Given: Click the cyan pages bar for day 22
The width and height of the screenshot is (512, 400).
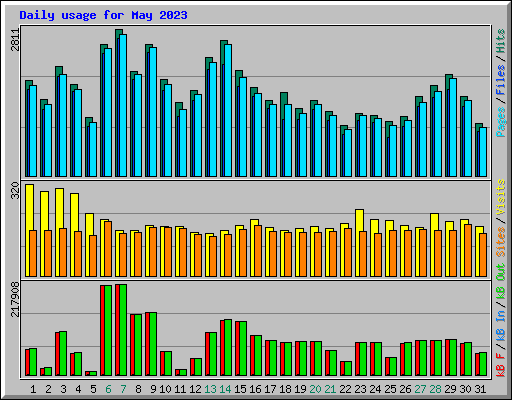Looking at the screenshot, I should point(348,153).
